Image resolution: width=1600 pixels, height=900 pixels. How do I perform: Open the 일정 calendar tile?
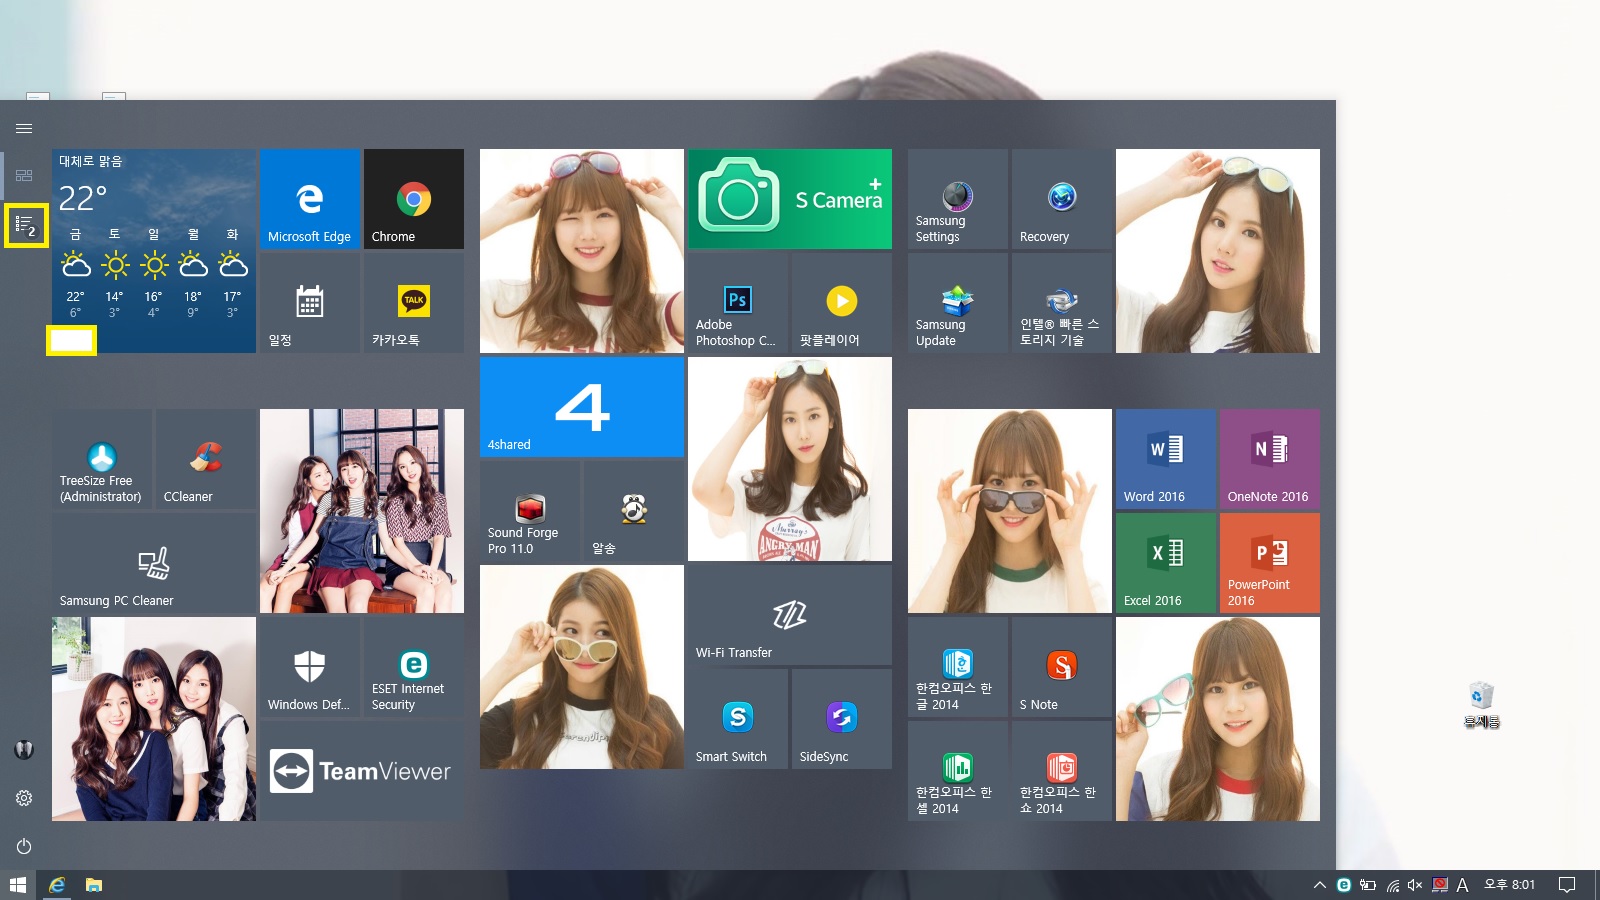click(x=309, y=303)
